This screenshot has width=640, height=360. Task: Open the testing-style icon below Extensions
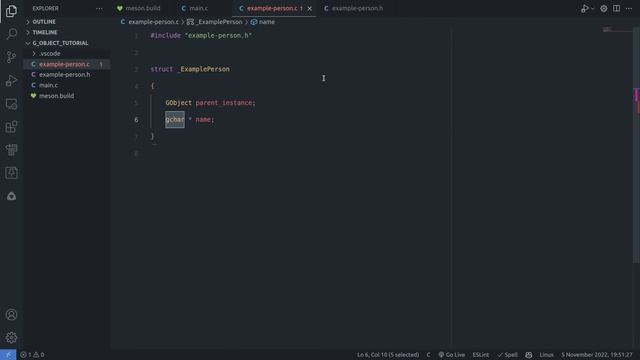11,150
